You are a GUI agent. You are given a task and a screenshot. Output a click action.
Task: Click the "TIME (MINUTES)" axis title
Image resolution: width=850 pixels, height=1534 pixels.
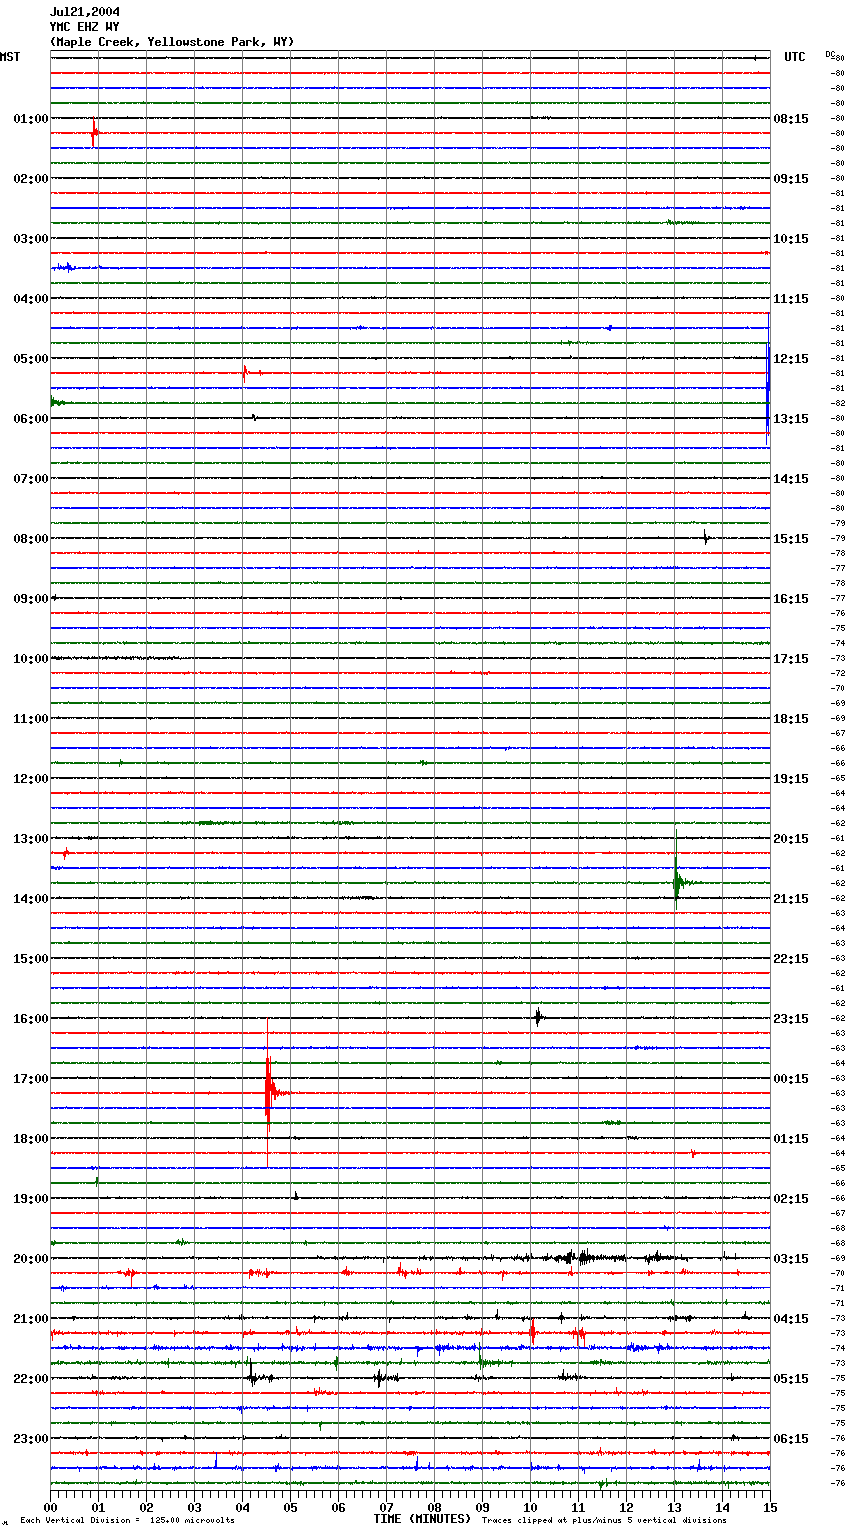422,1519
